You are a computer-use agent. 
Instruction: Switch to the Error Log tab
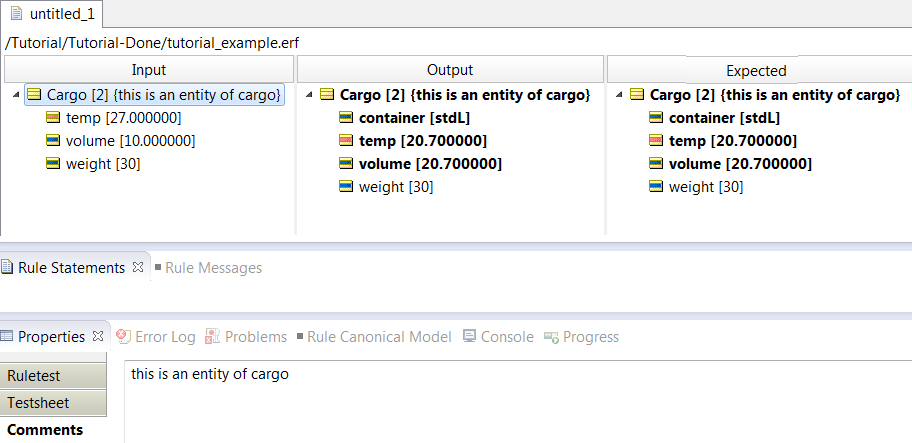(165, 337)
